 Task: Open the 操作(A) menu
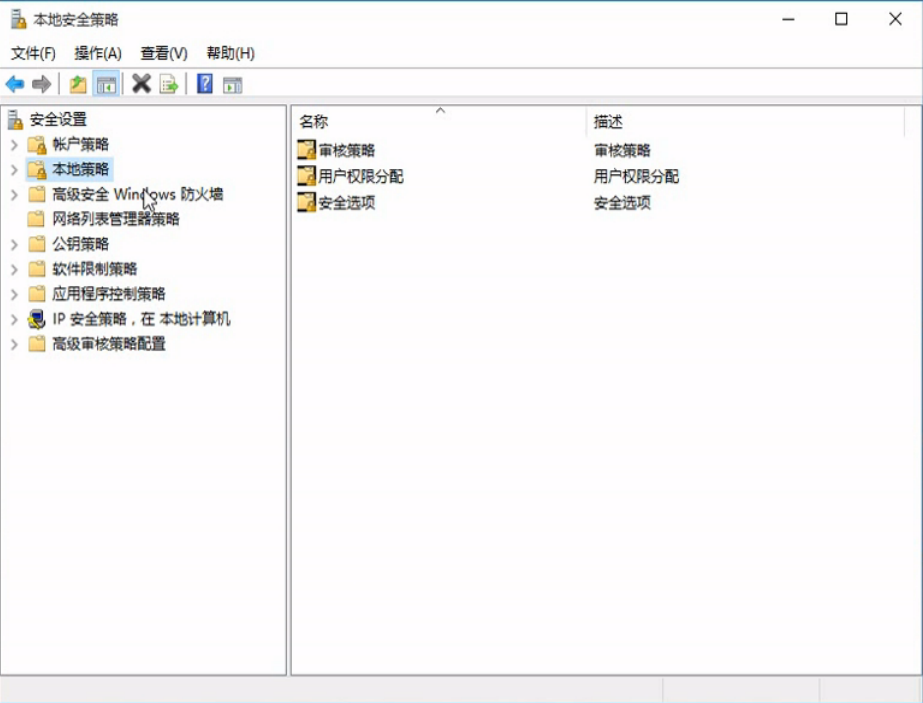98,54
